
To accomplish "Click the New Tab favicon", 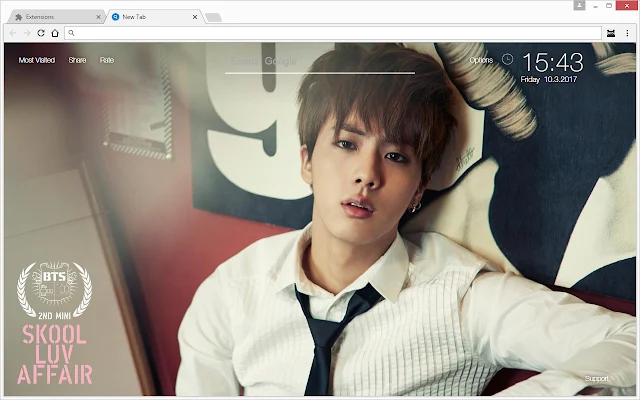I will click(x=116, y=17).
